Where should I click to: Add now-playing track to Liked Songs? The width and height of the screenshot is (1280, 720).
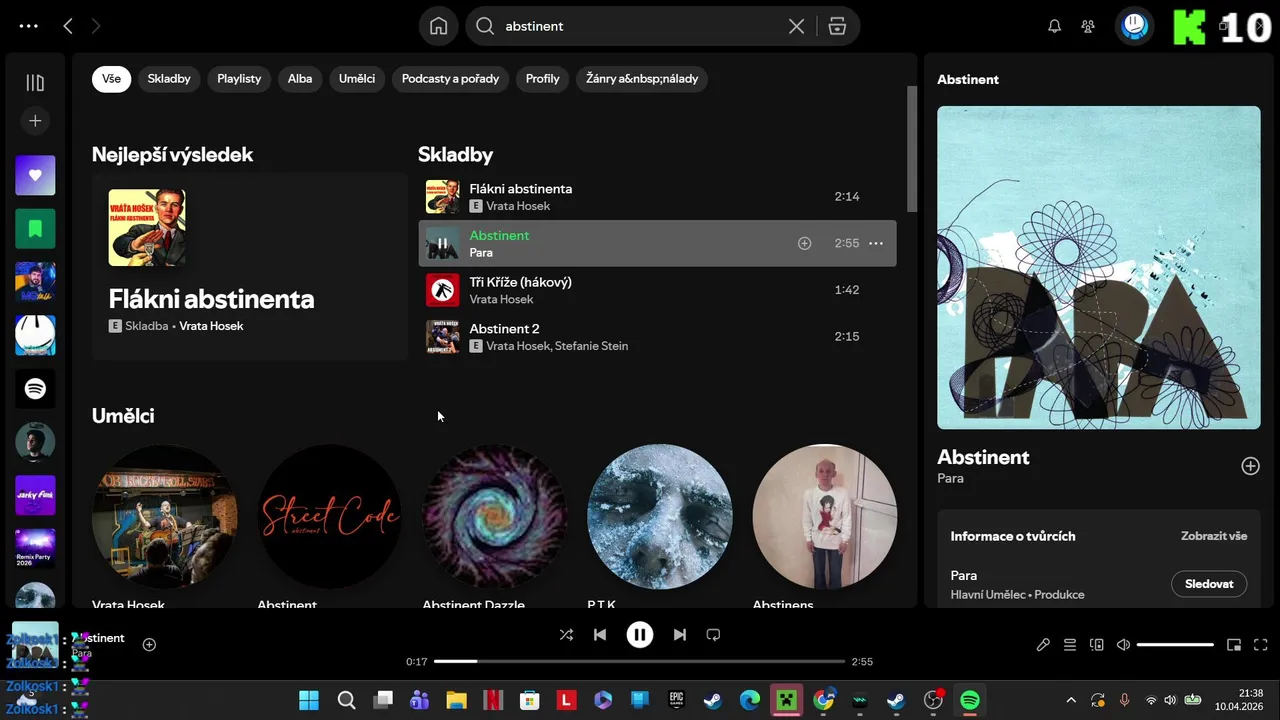click(149, 645)
